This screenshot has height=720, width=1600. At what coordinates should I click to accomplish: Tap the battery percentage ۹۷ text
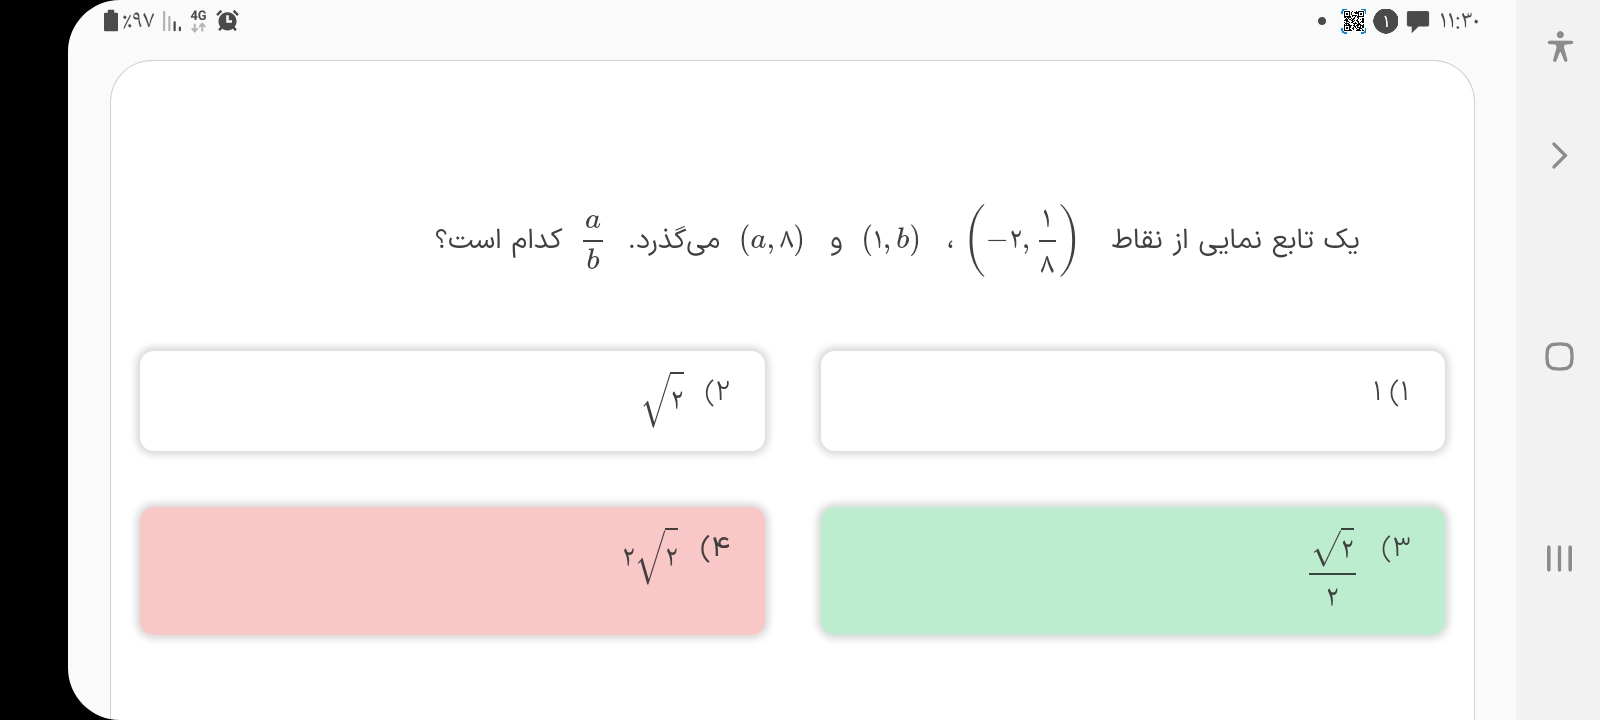pyautogui.click(x=138, y=21)
